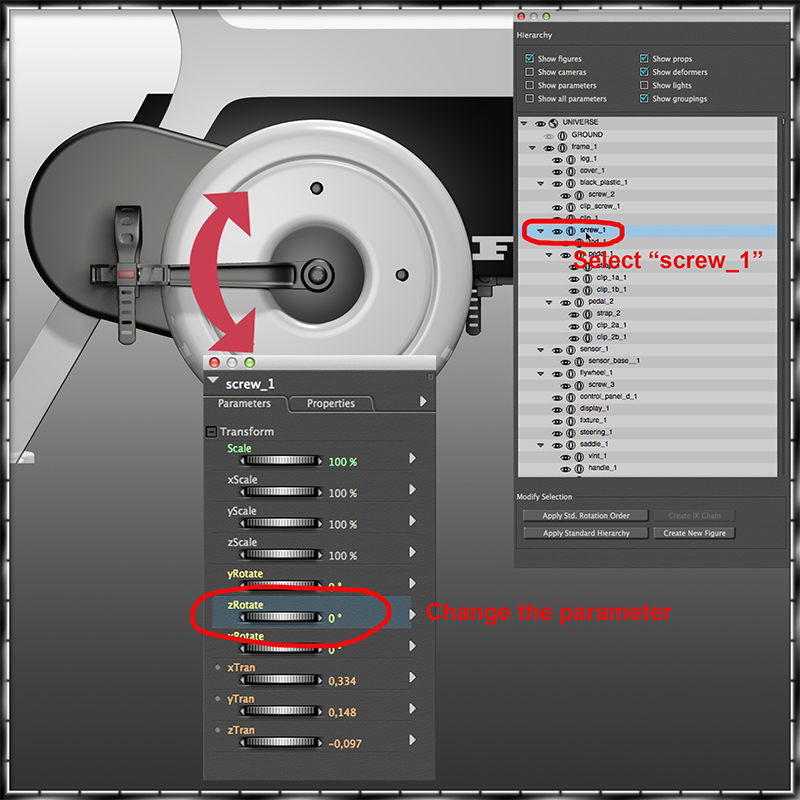Collapse the Transform parameter group
This screenshot has width=800, height=800.
(x=211, y=432)
